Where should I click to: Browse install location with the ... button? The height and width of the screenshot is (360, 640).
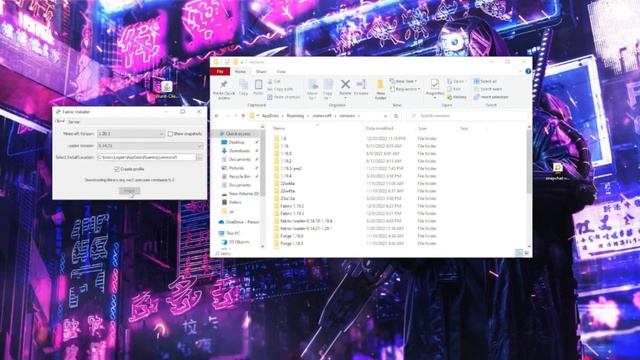(199, 157)
